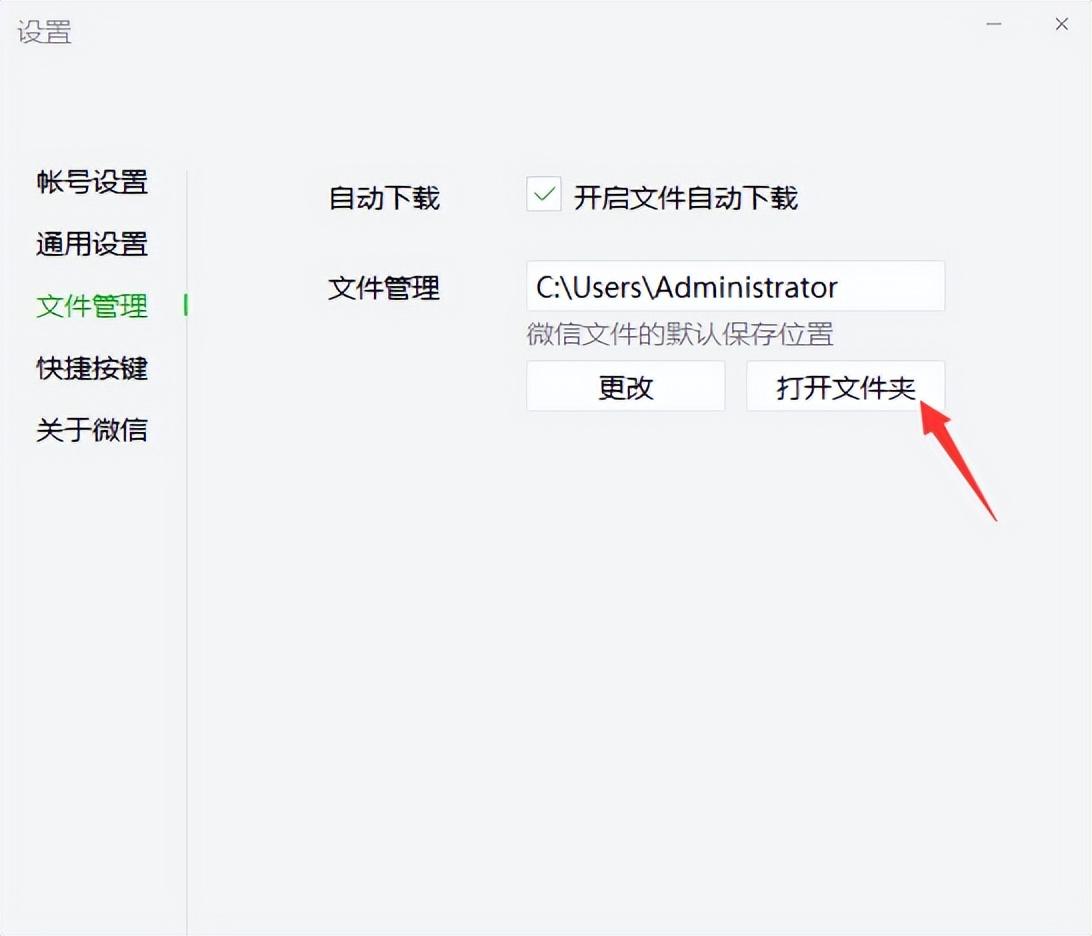Click the C:\Users\Administrator path field
Viewport: 1092px width, 936px height.
pos(735,286)
